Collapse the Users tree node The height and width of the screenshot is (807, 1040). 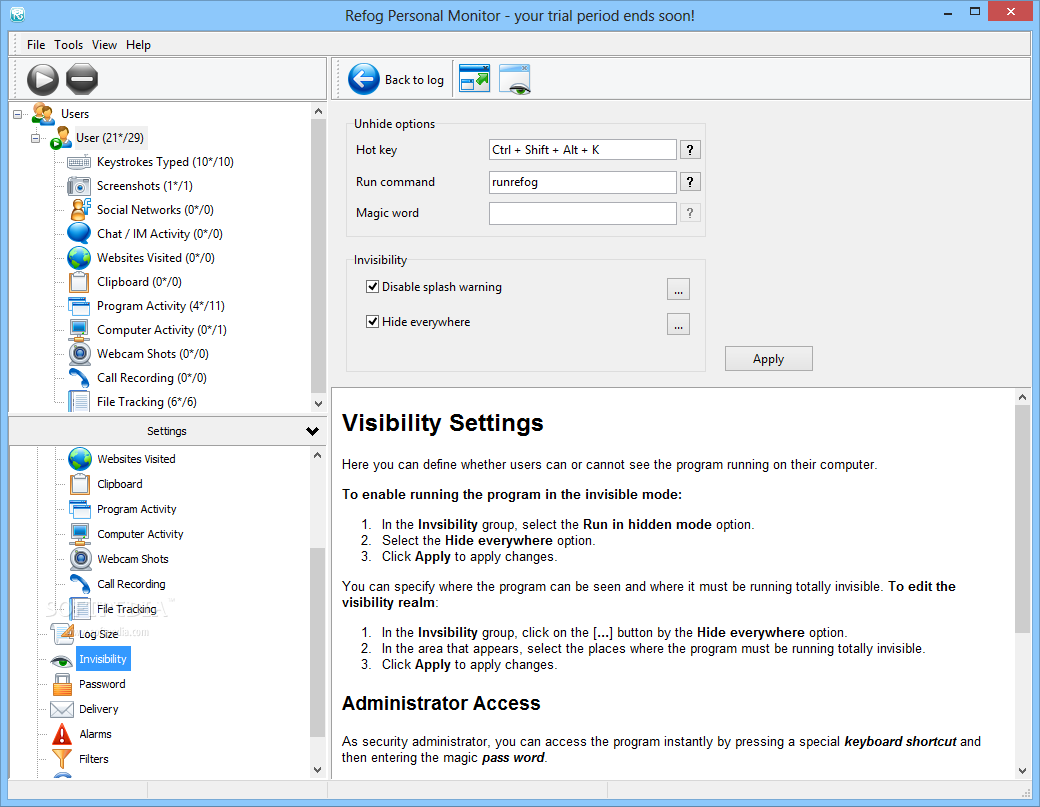pos(18,114)
